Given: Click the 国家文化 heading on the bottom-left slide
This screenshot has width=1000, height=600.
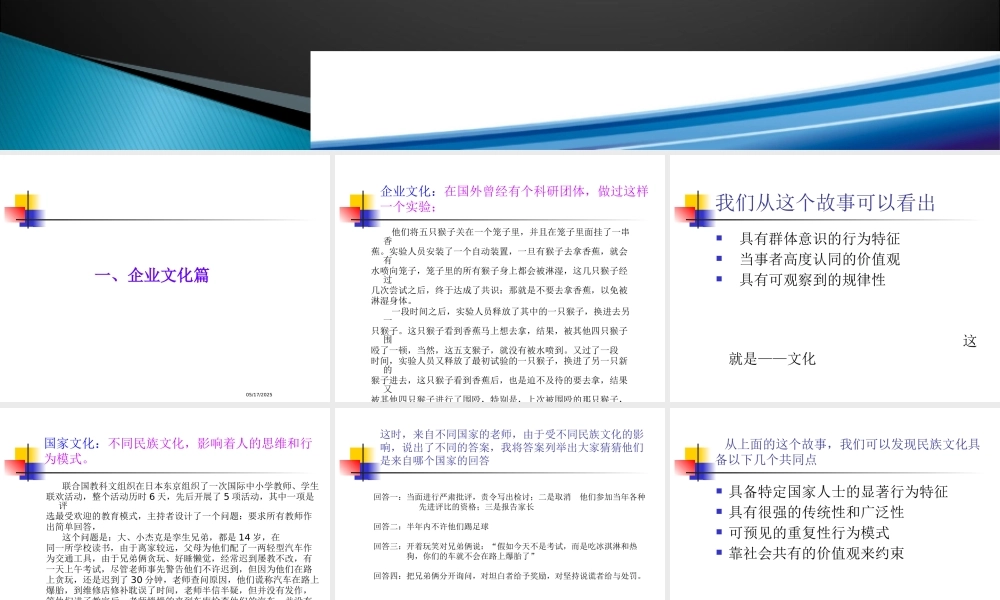Looking at the screenshot, I should click(x=75, y=442).
